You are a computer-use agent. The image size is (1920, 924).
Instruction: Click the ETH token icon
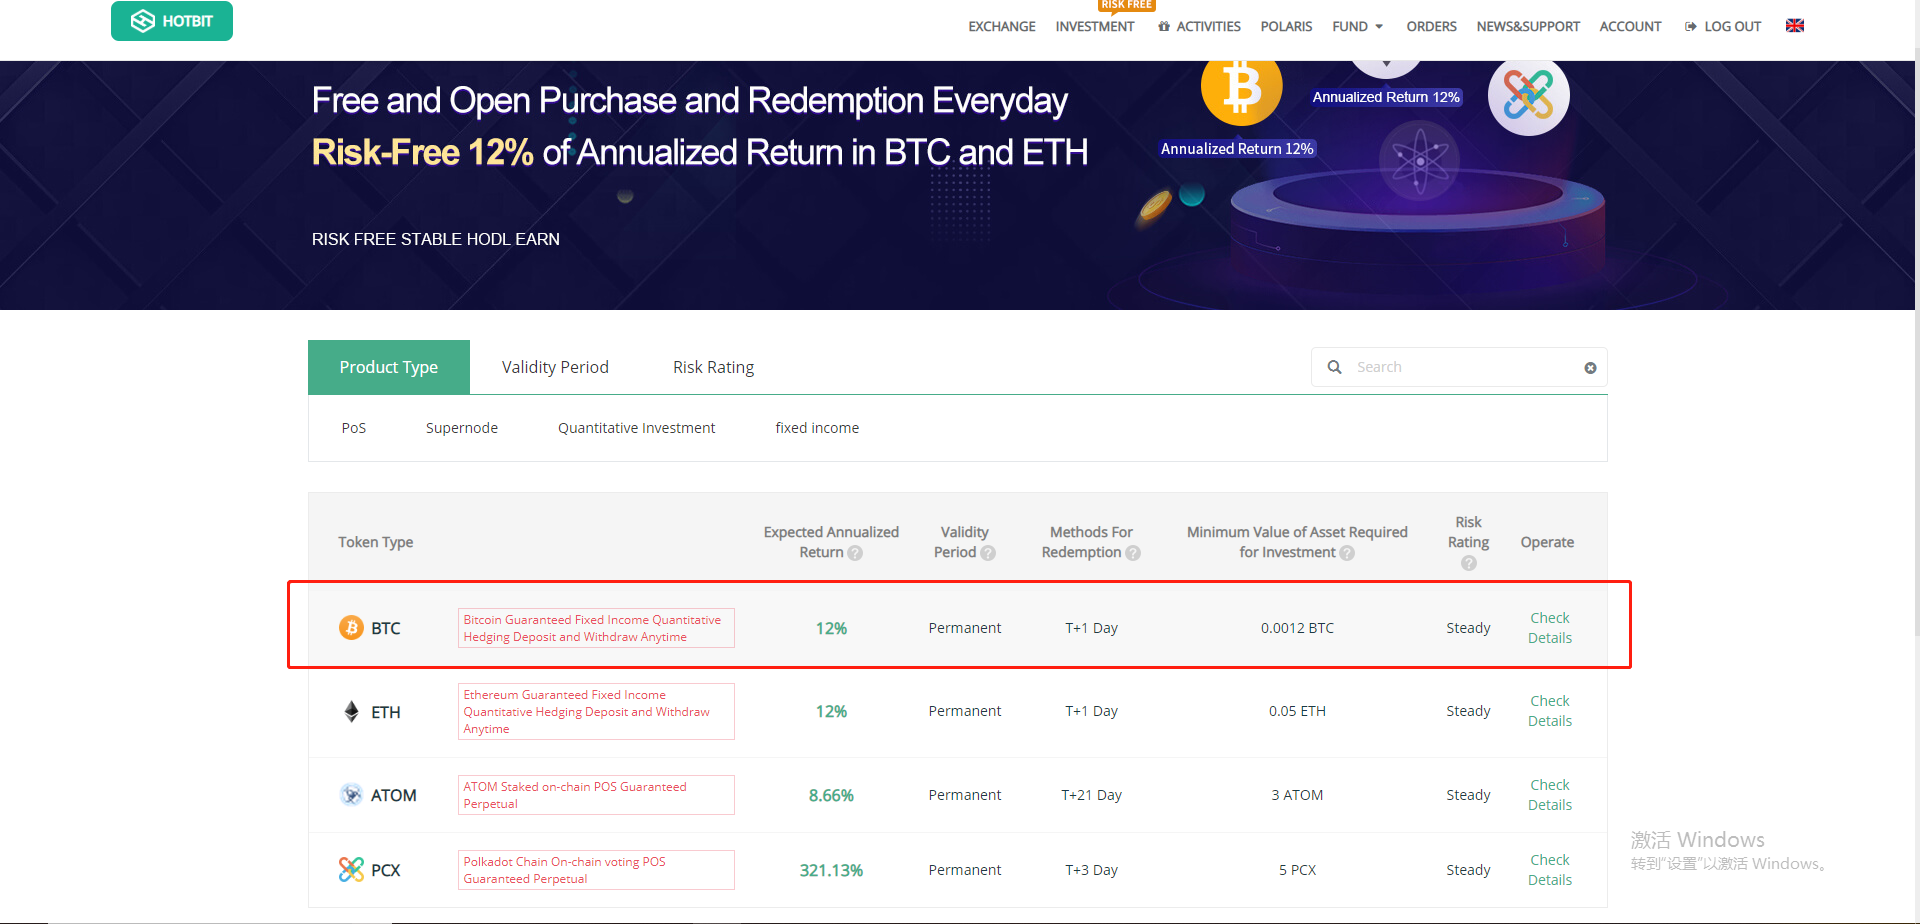point(351,712)
